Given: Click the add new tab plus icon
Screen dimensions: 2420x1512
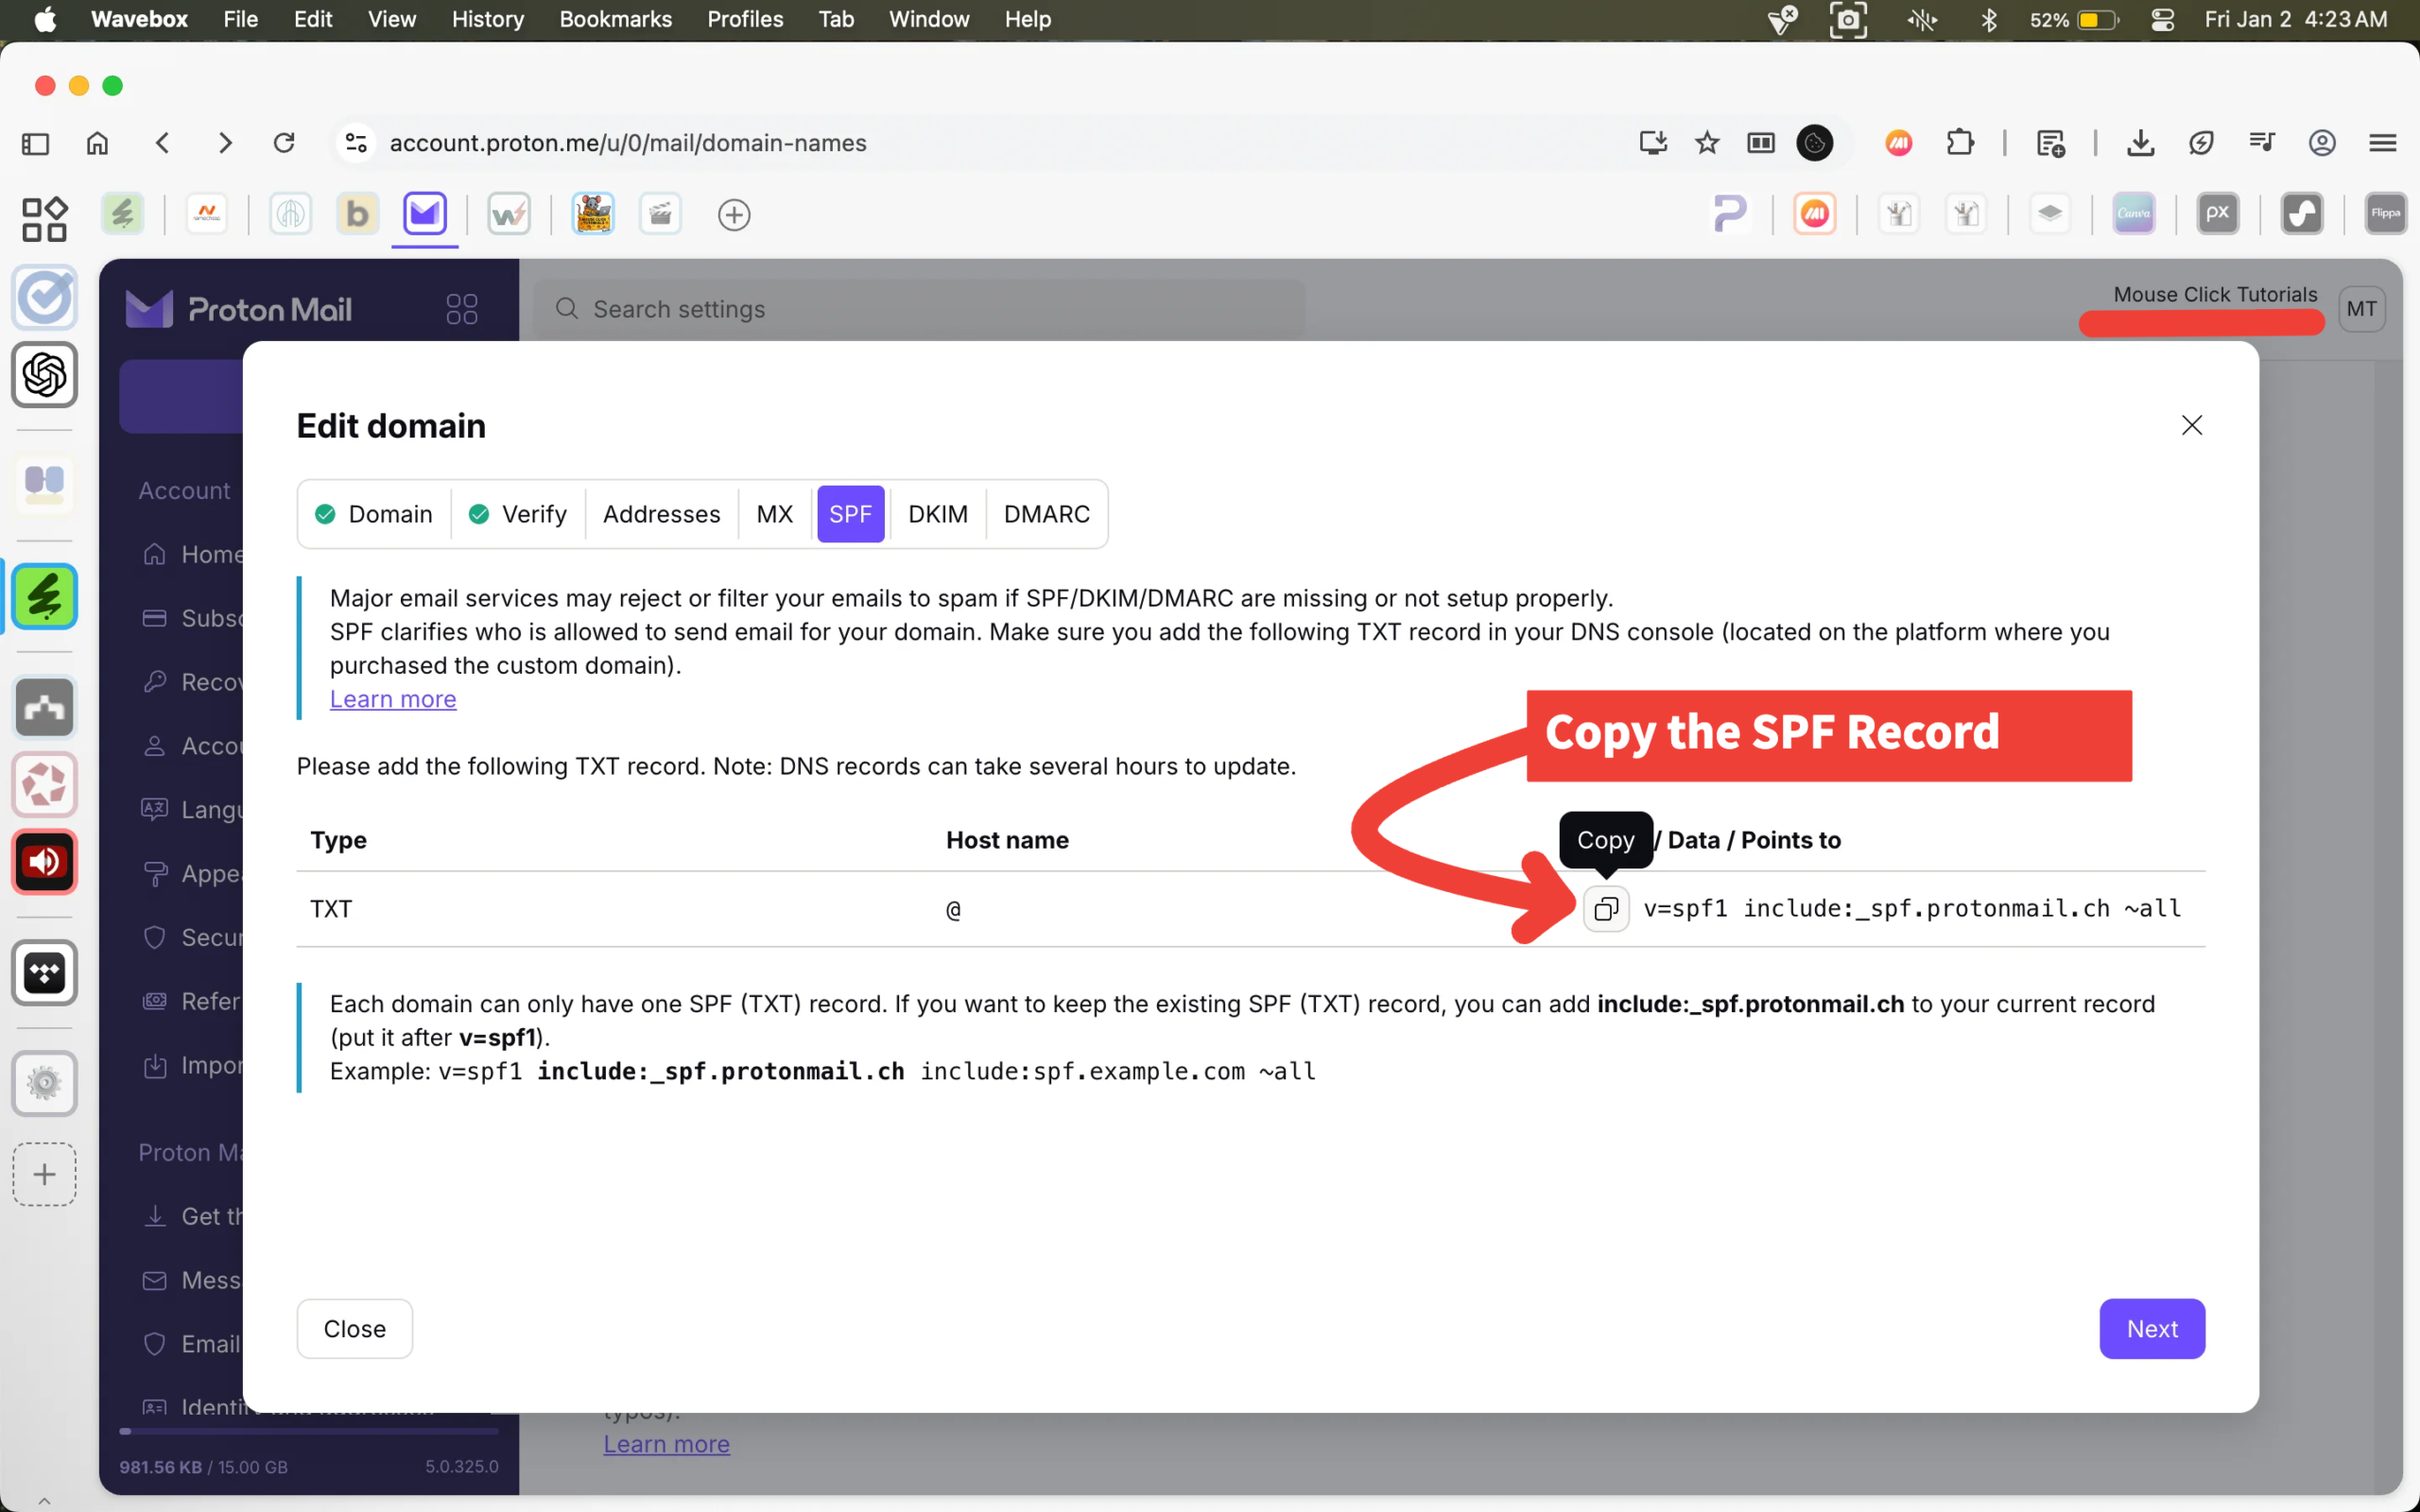Looking at the screenshot, I should (734, 214).
